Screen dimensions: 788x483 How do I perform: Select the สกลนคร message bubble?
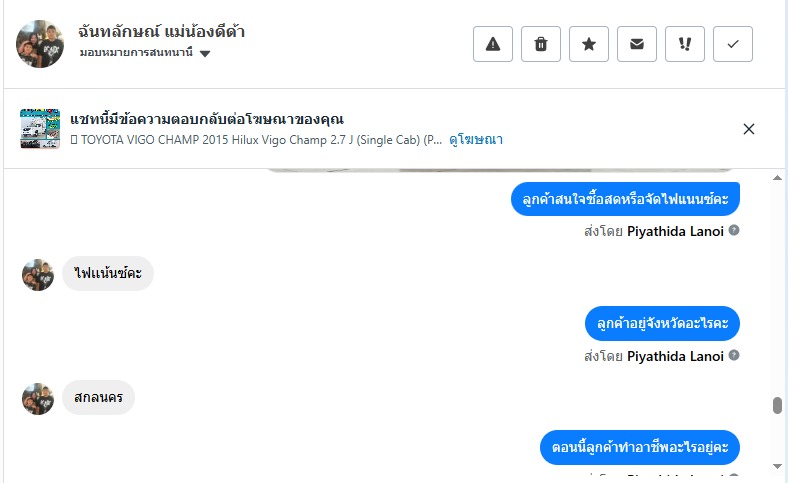(x=98, y=398)
